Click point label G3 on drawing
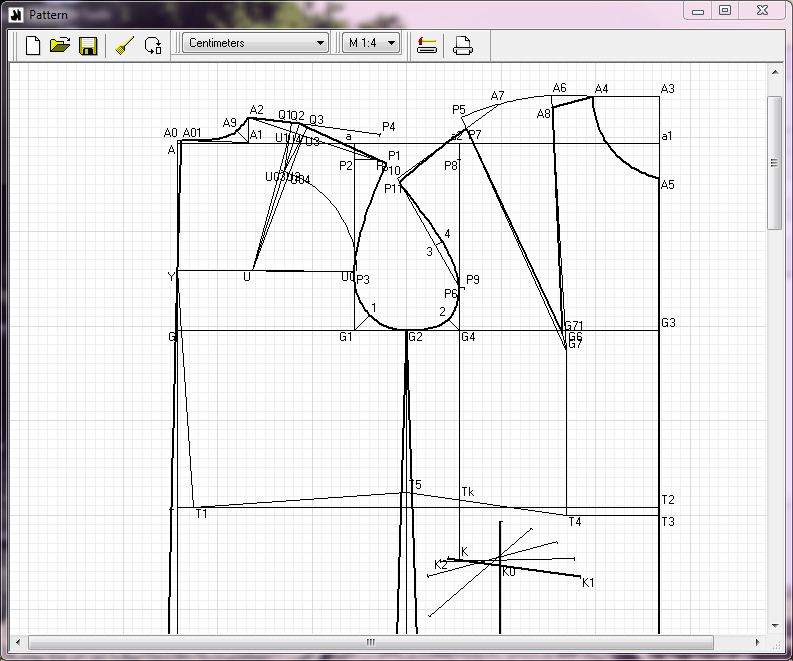The image size is (793, 661). coord(668,323)
